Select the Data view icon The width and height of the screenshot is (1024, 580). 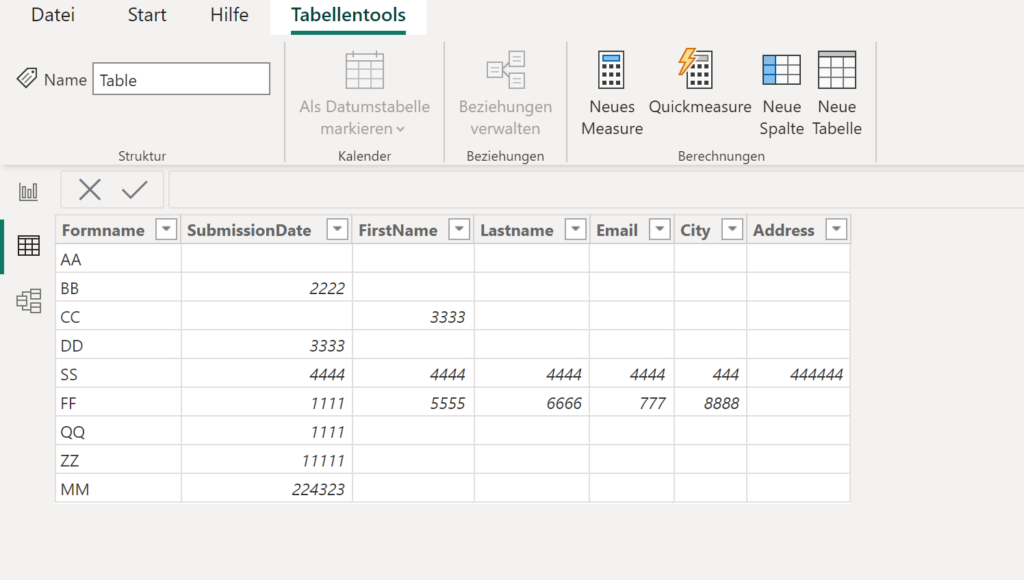(28, 246)
